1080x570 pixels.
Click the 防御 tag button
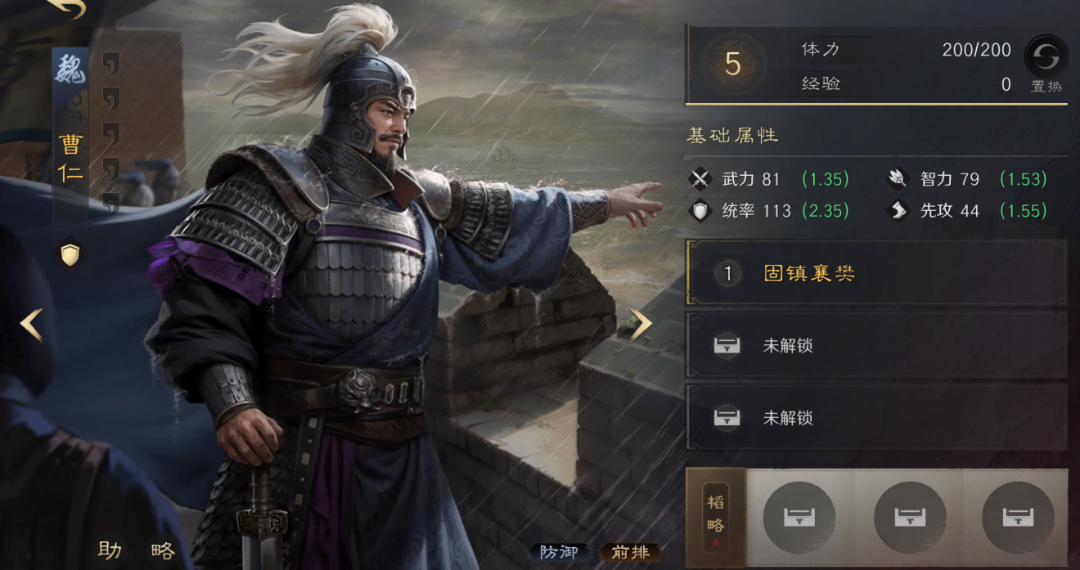tap(559, 552)
